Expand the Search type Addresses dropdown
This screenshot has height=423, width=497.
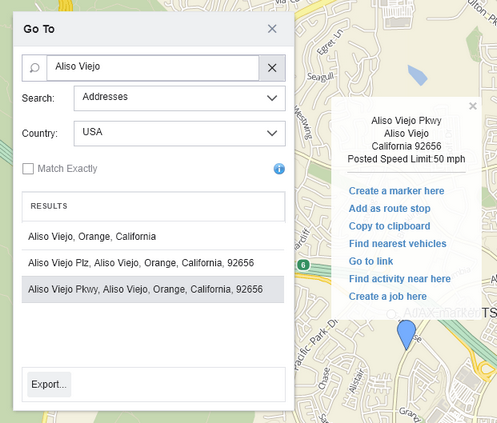click(x=179, y=98)
